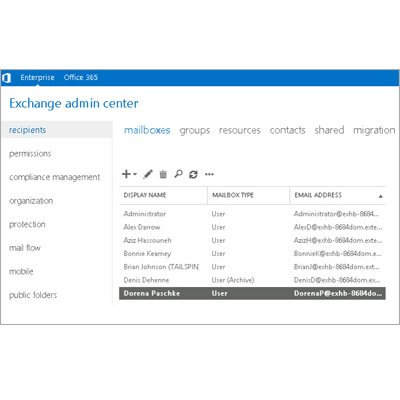Go to permissions in left navigation
This screenshot has height=400, width=400.
click(30, 154)
